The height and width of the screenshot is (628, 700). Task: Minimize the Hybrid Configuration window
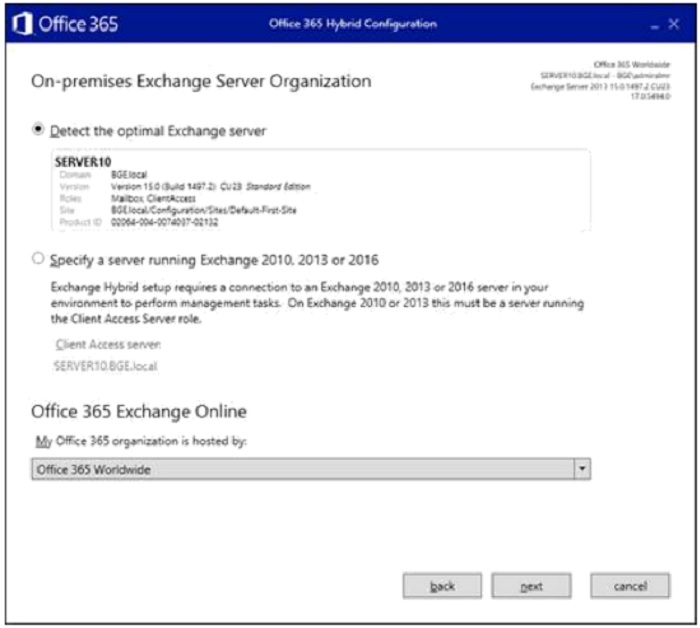click(654, 26)
